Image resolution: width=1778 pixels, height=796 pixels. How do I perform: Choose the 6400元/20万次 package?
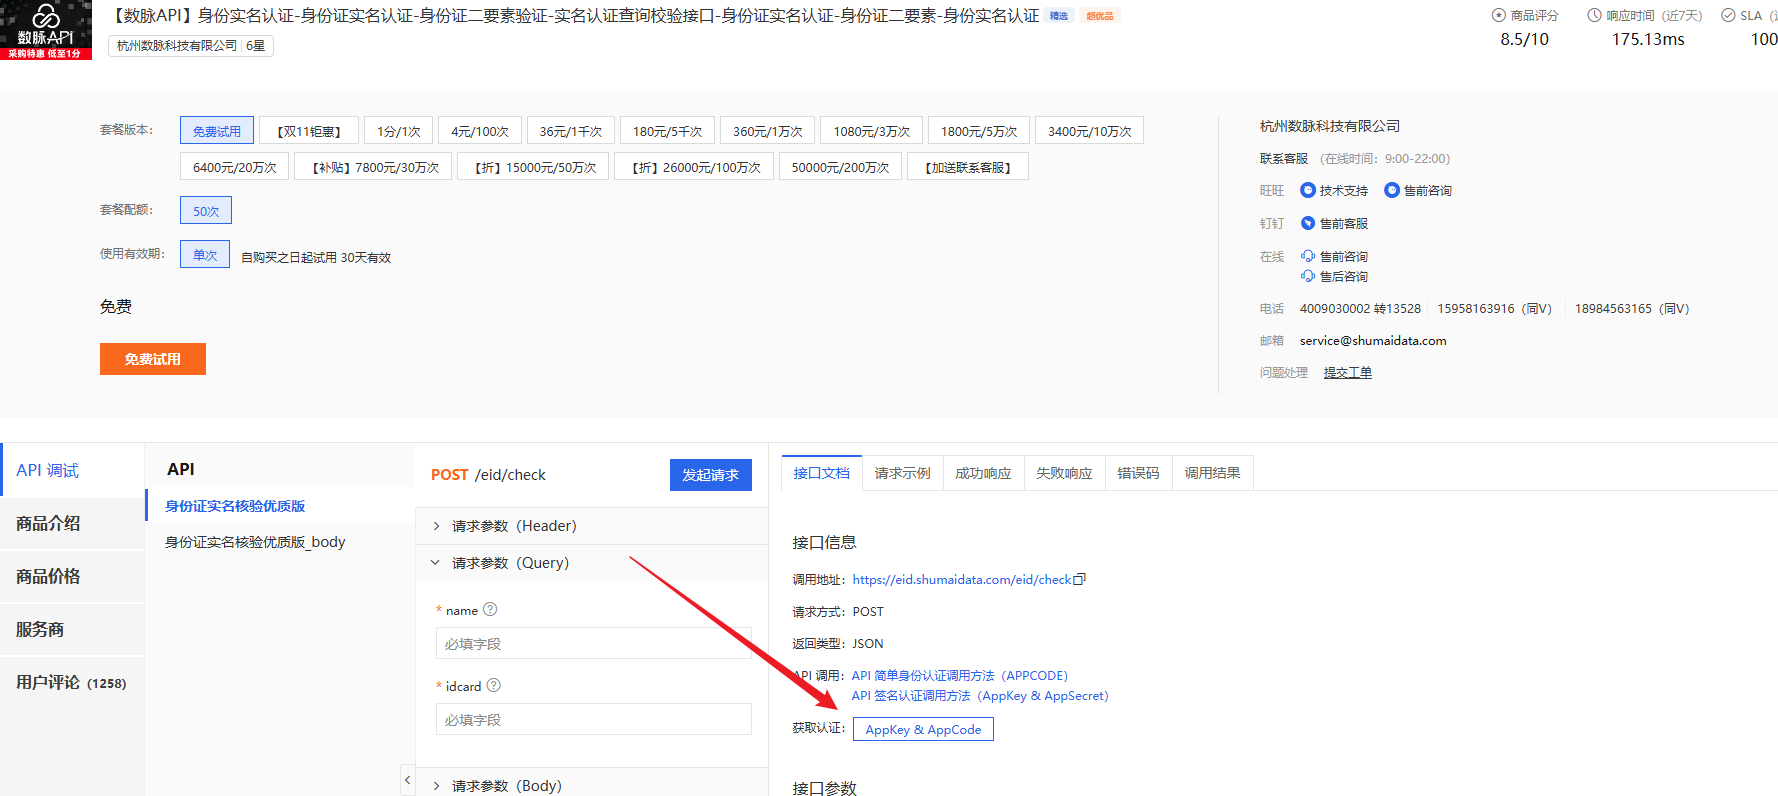point(235,167)
